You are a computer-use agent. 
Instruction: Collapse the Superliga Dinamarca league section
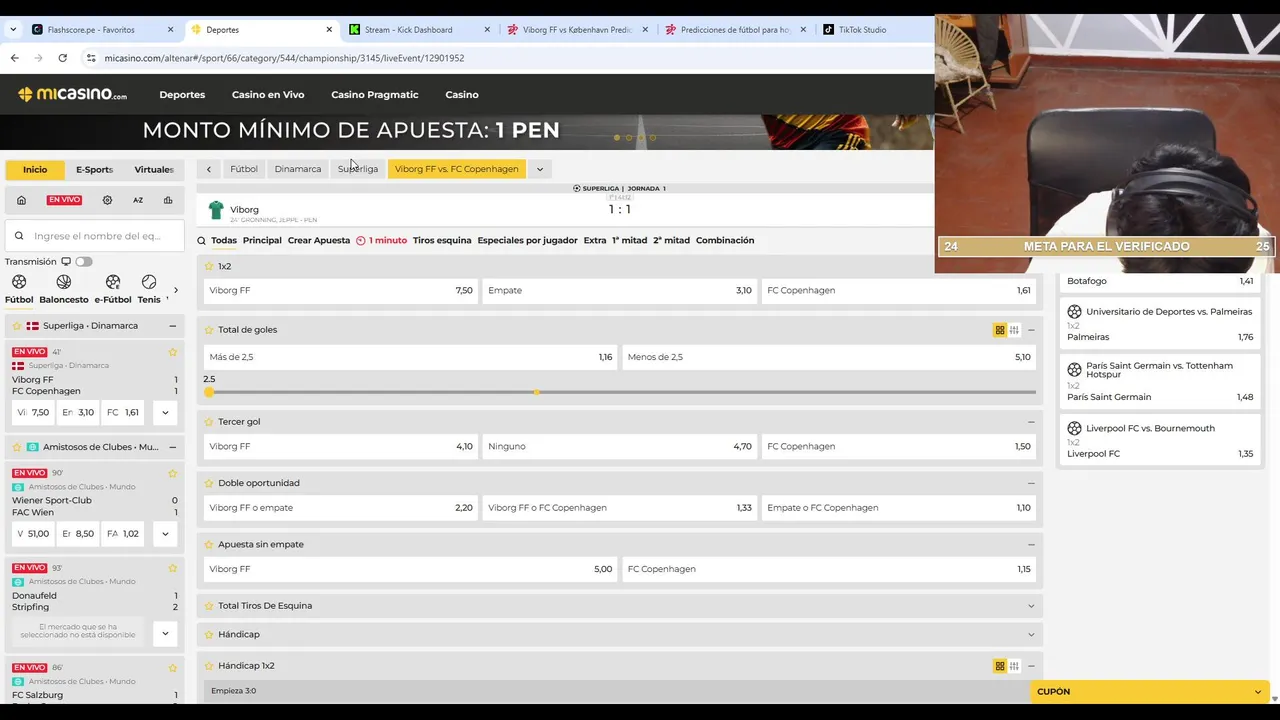click(x=172, y=326)
